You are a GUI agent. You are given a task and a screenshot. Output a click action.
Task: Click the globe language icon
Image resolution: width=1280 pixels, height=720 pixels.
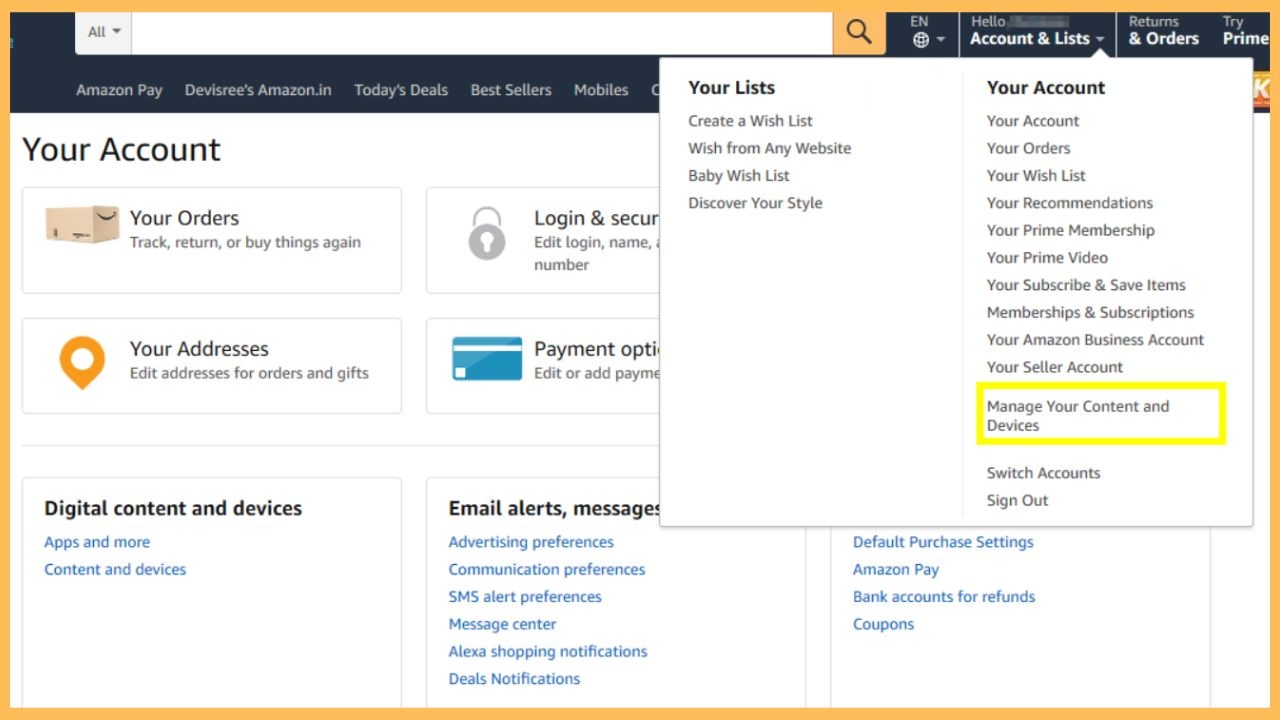pyautogui.click(x=921, y=40)
